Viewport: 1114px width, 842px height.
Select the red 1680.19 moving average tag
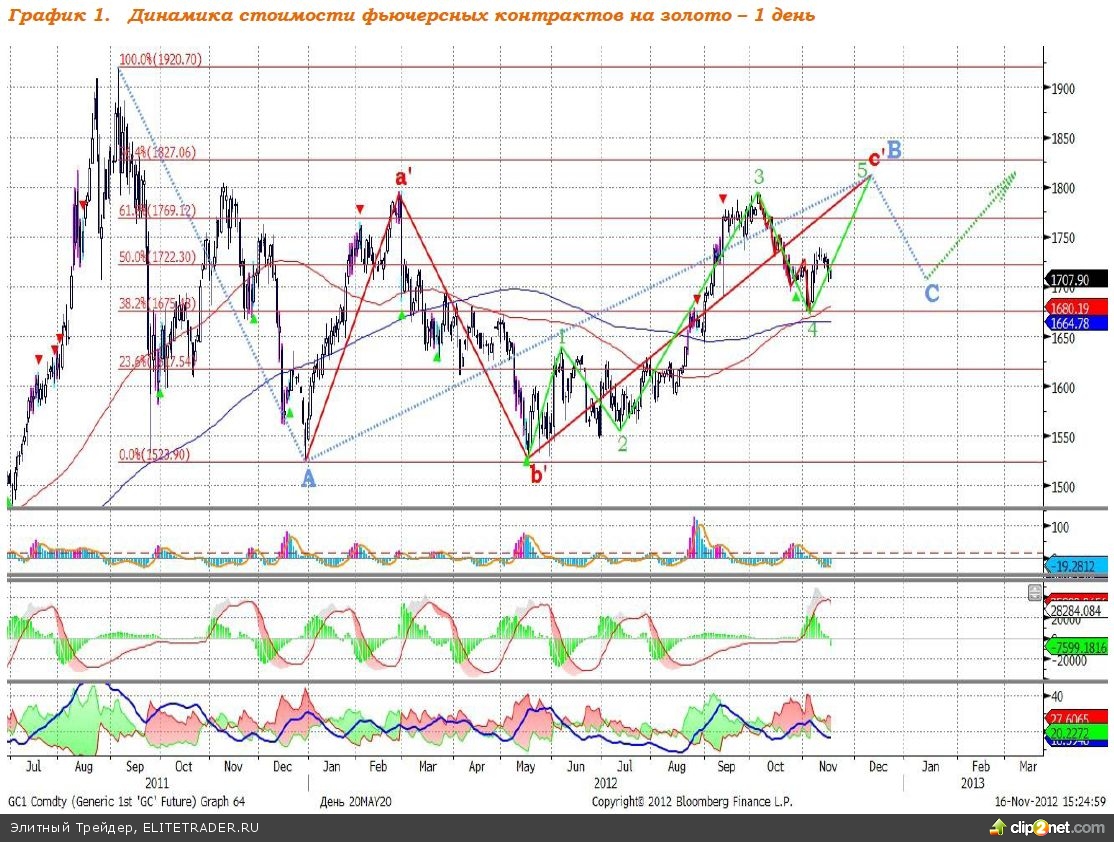pyautogui.click(x=1077, y=308)
